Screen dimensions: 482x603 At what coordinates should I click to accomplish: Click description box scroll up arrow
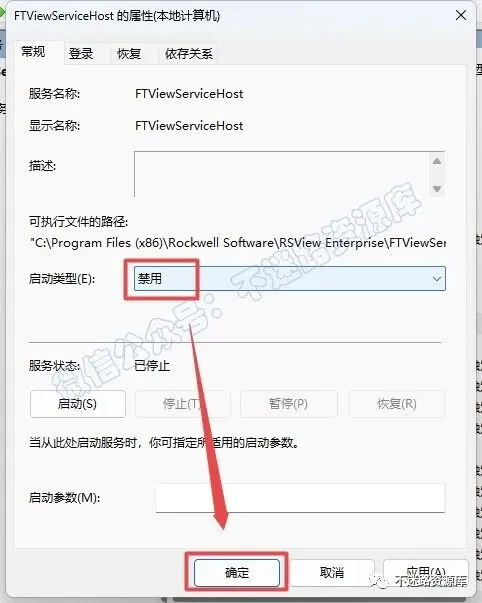pyautogui.click(x=437, y=161)
